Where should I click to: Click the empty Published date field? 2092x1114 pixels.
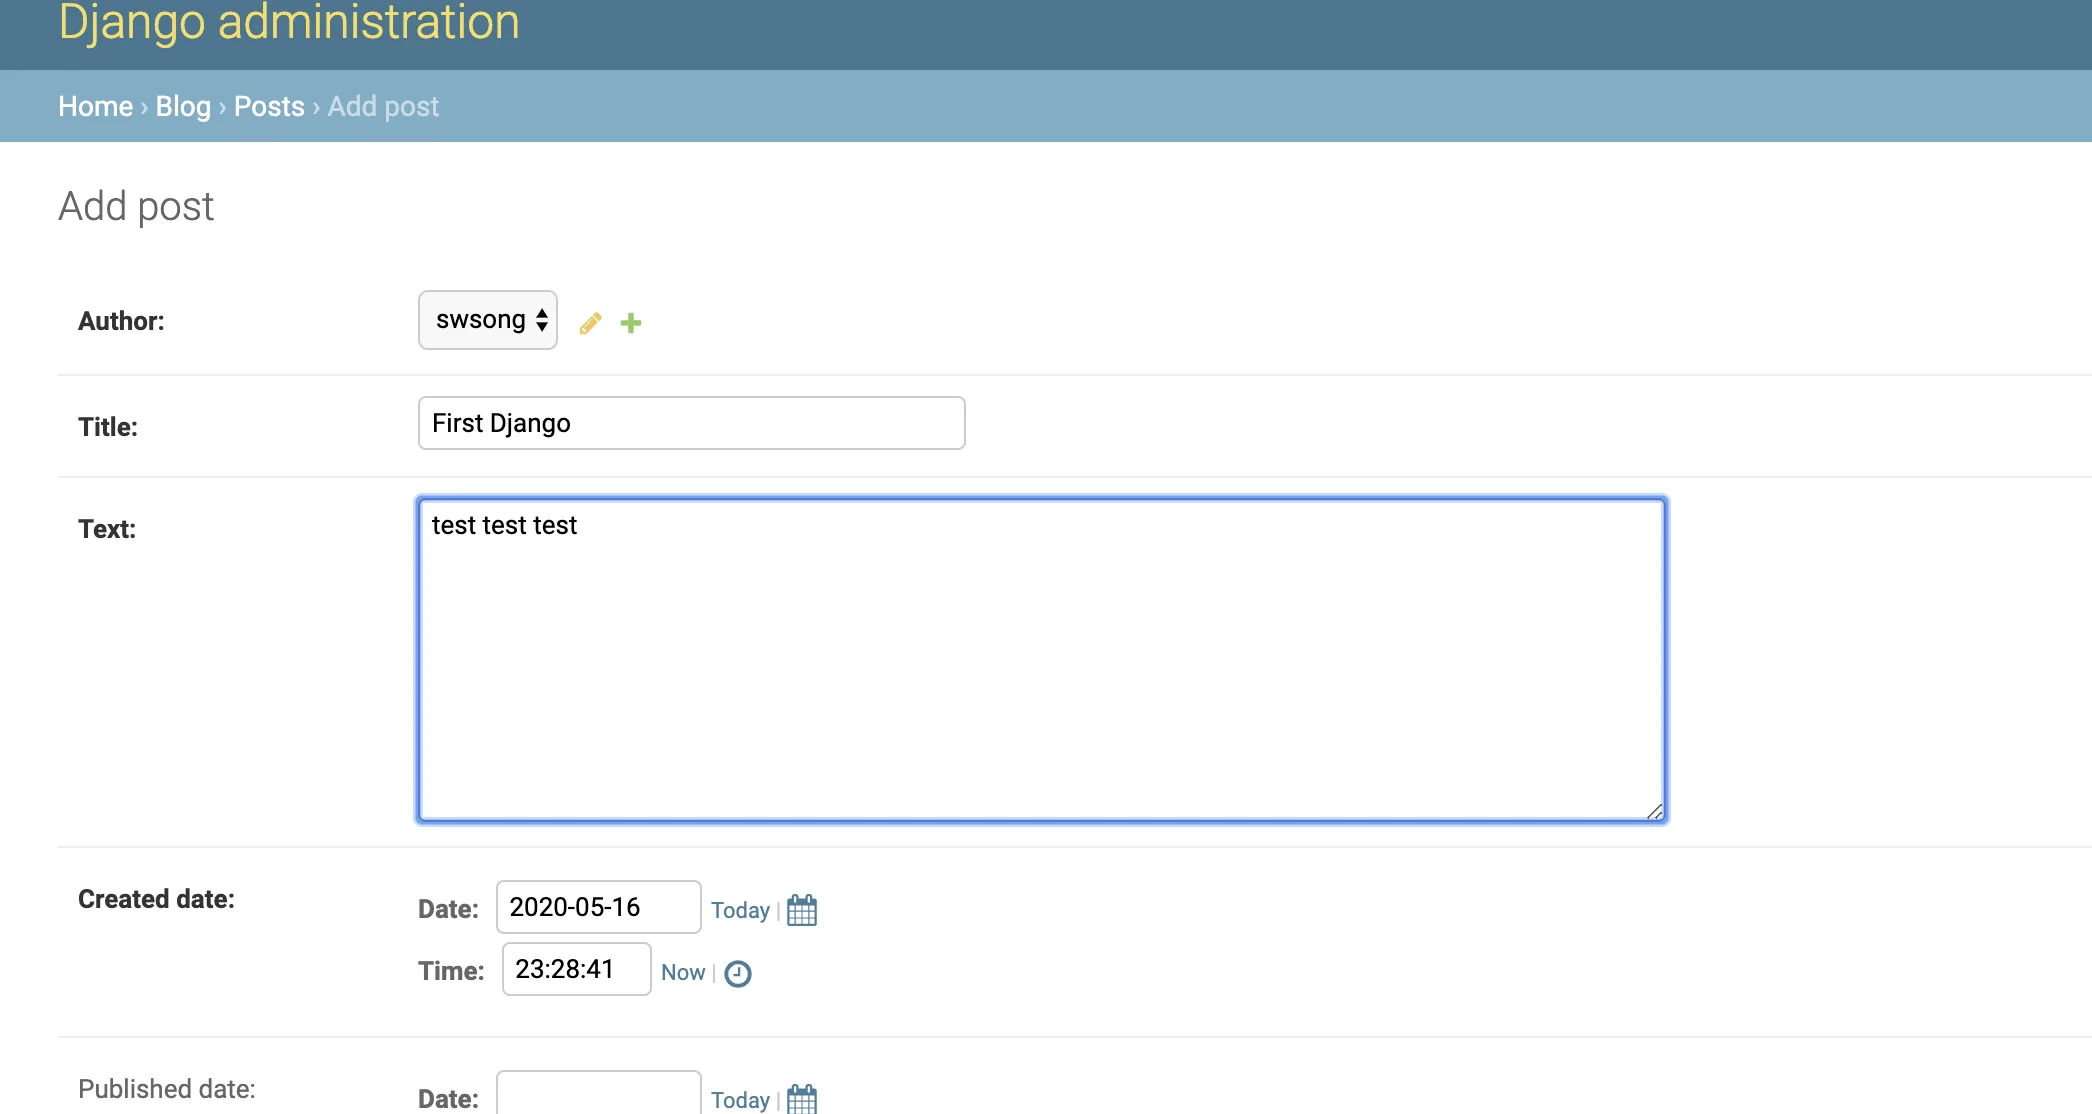tap(598, 1095)
